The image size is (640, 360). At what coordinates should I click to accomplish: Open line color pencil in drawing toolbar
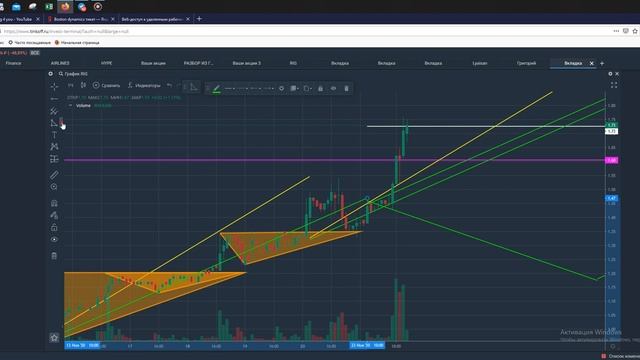(x=217, y=89)
